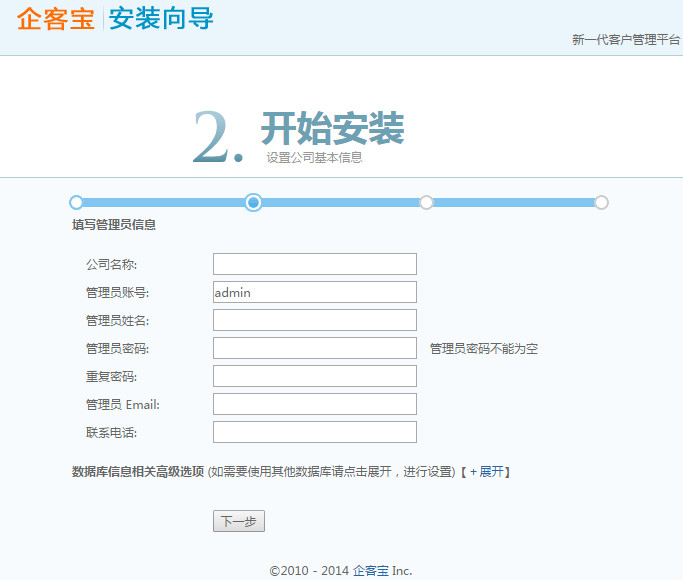Viewport: 683px width, 580px height.
Task: Focus the 管理员姓名 text box
Action: [315, 320]
